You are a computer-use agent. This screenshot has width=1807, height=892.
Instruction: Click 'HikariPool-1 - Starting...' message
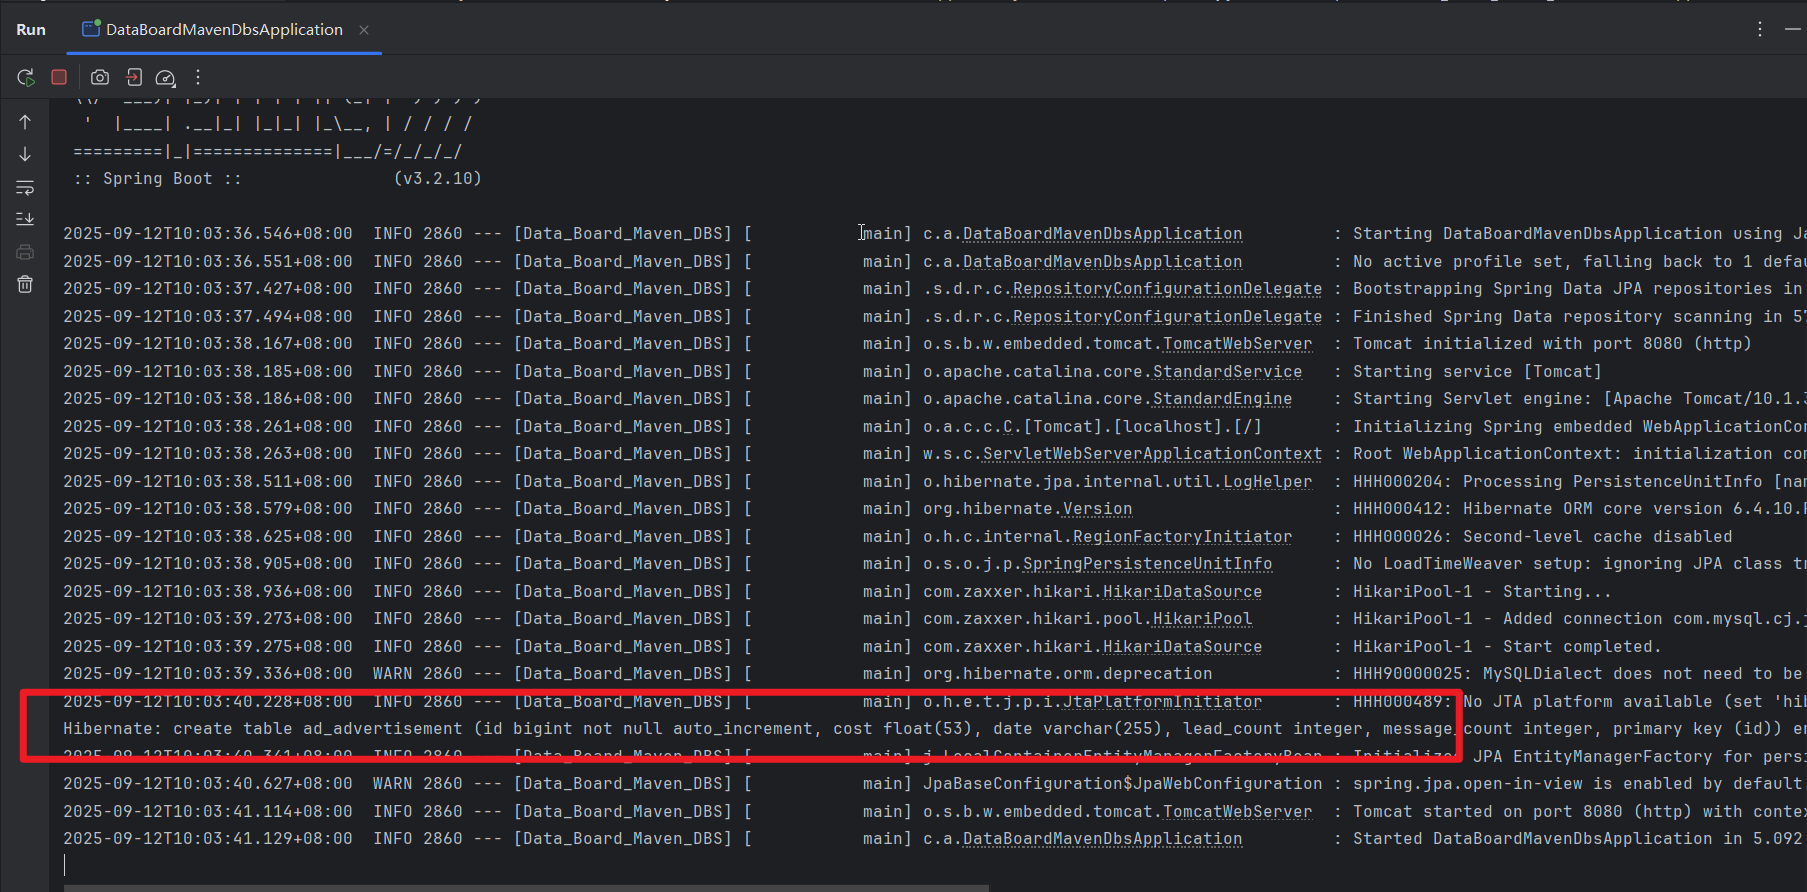1482,591
